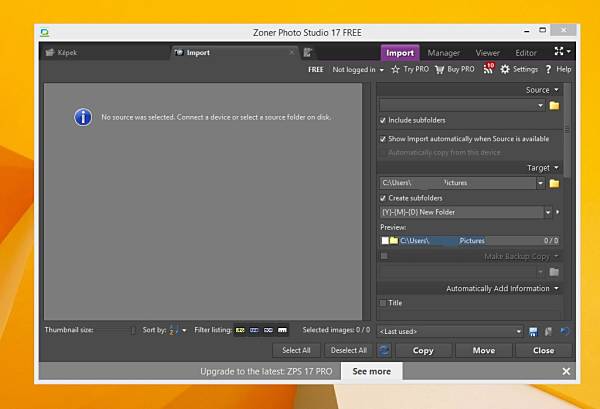Screen dimensions: 600x409
Task: Reset preset with blue undo icon
Action: [x=564, y=331]
